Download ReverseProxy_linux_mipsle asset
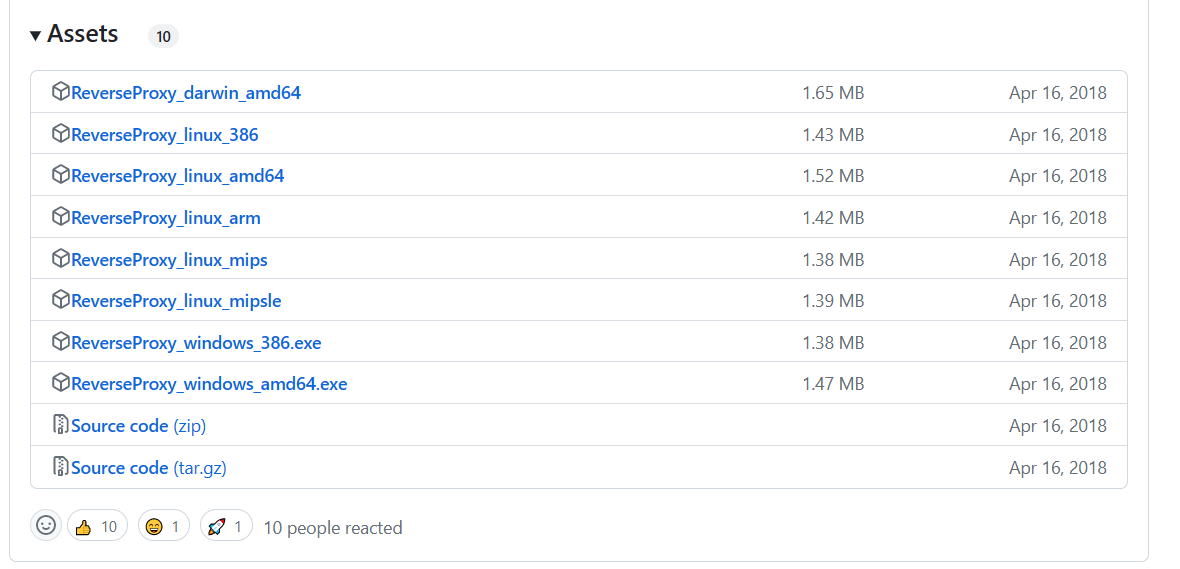This screenshot has width=1180, height=569. (x=177, y=301)
